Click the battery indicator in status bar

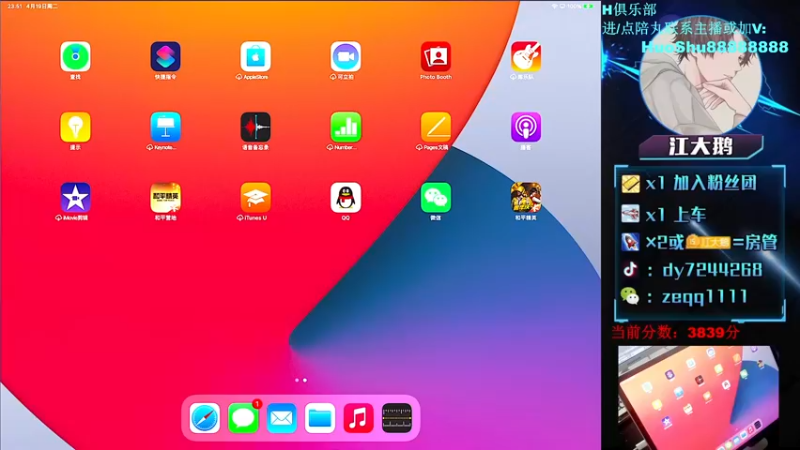pos(588,6)
